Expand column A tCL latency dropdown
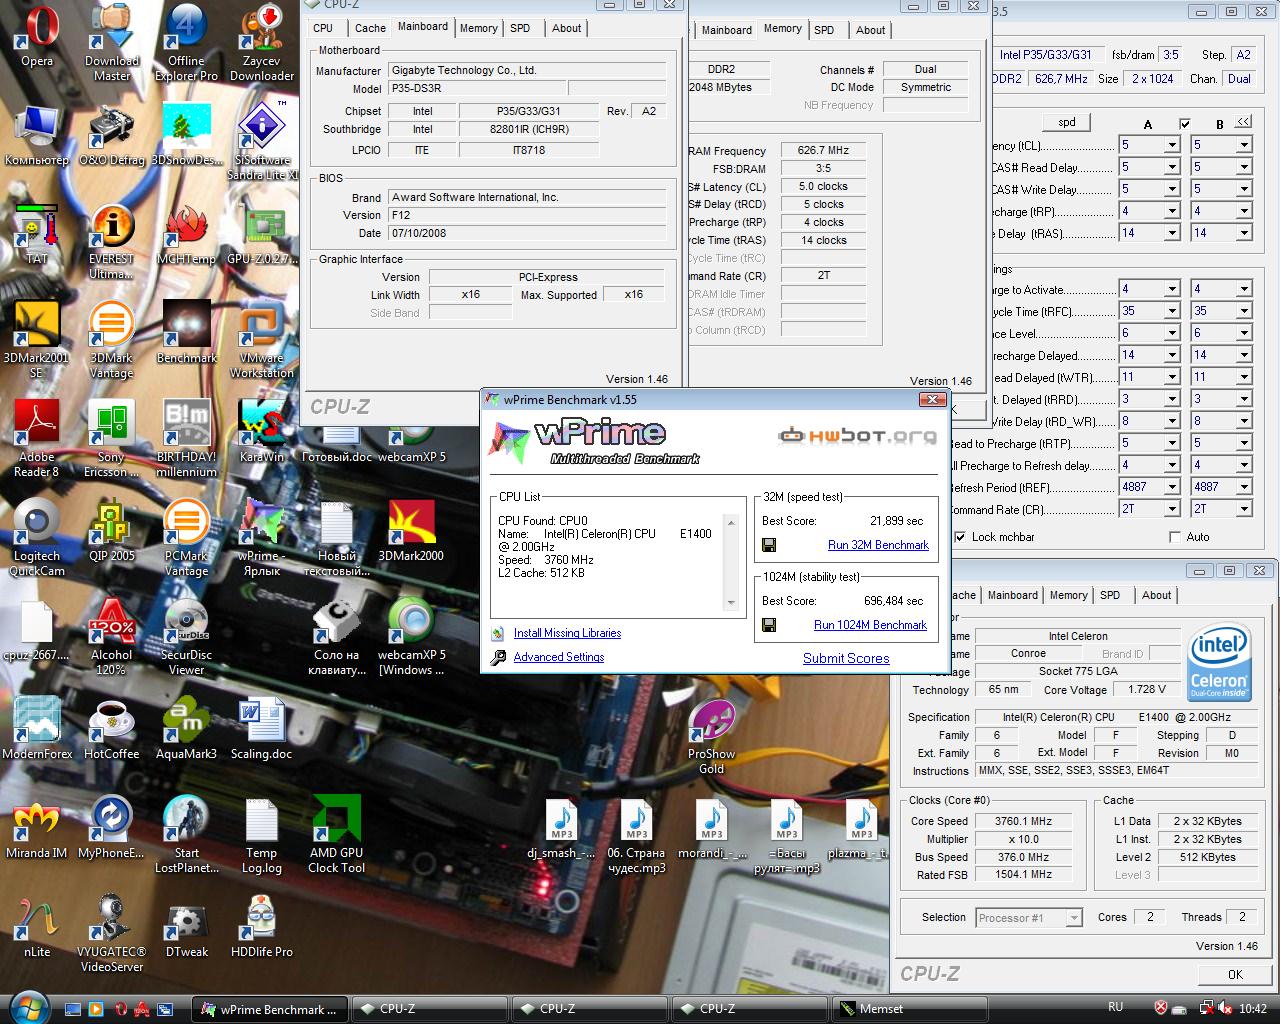Image resolution: width=1280 pixels, height=1024 pixels. click(1172, 145)
